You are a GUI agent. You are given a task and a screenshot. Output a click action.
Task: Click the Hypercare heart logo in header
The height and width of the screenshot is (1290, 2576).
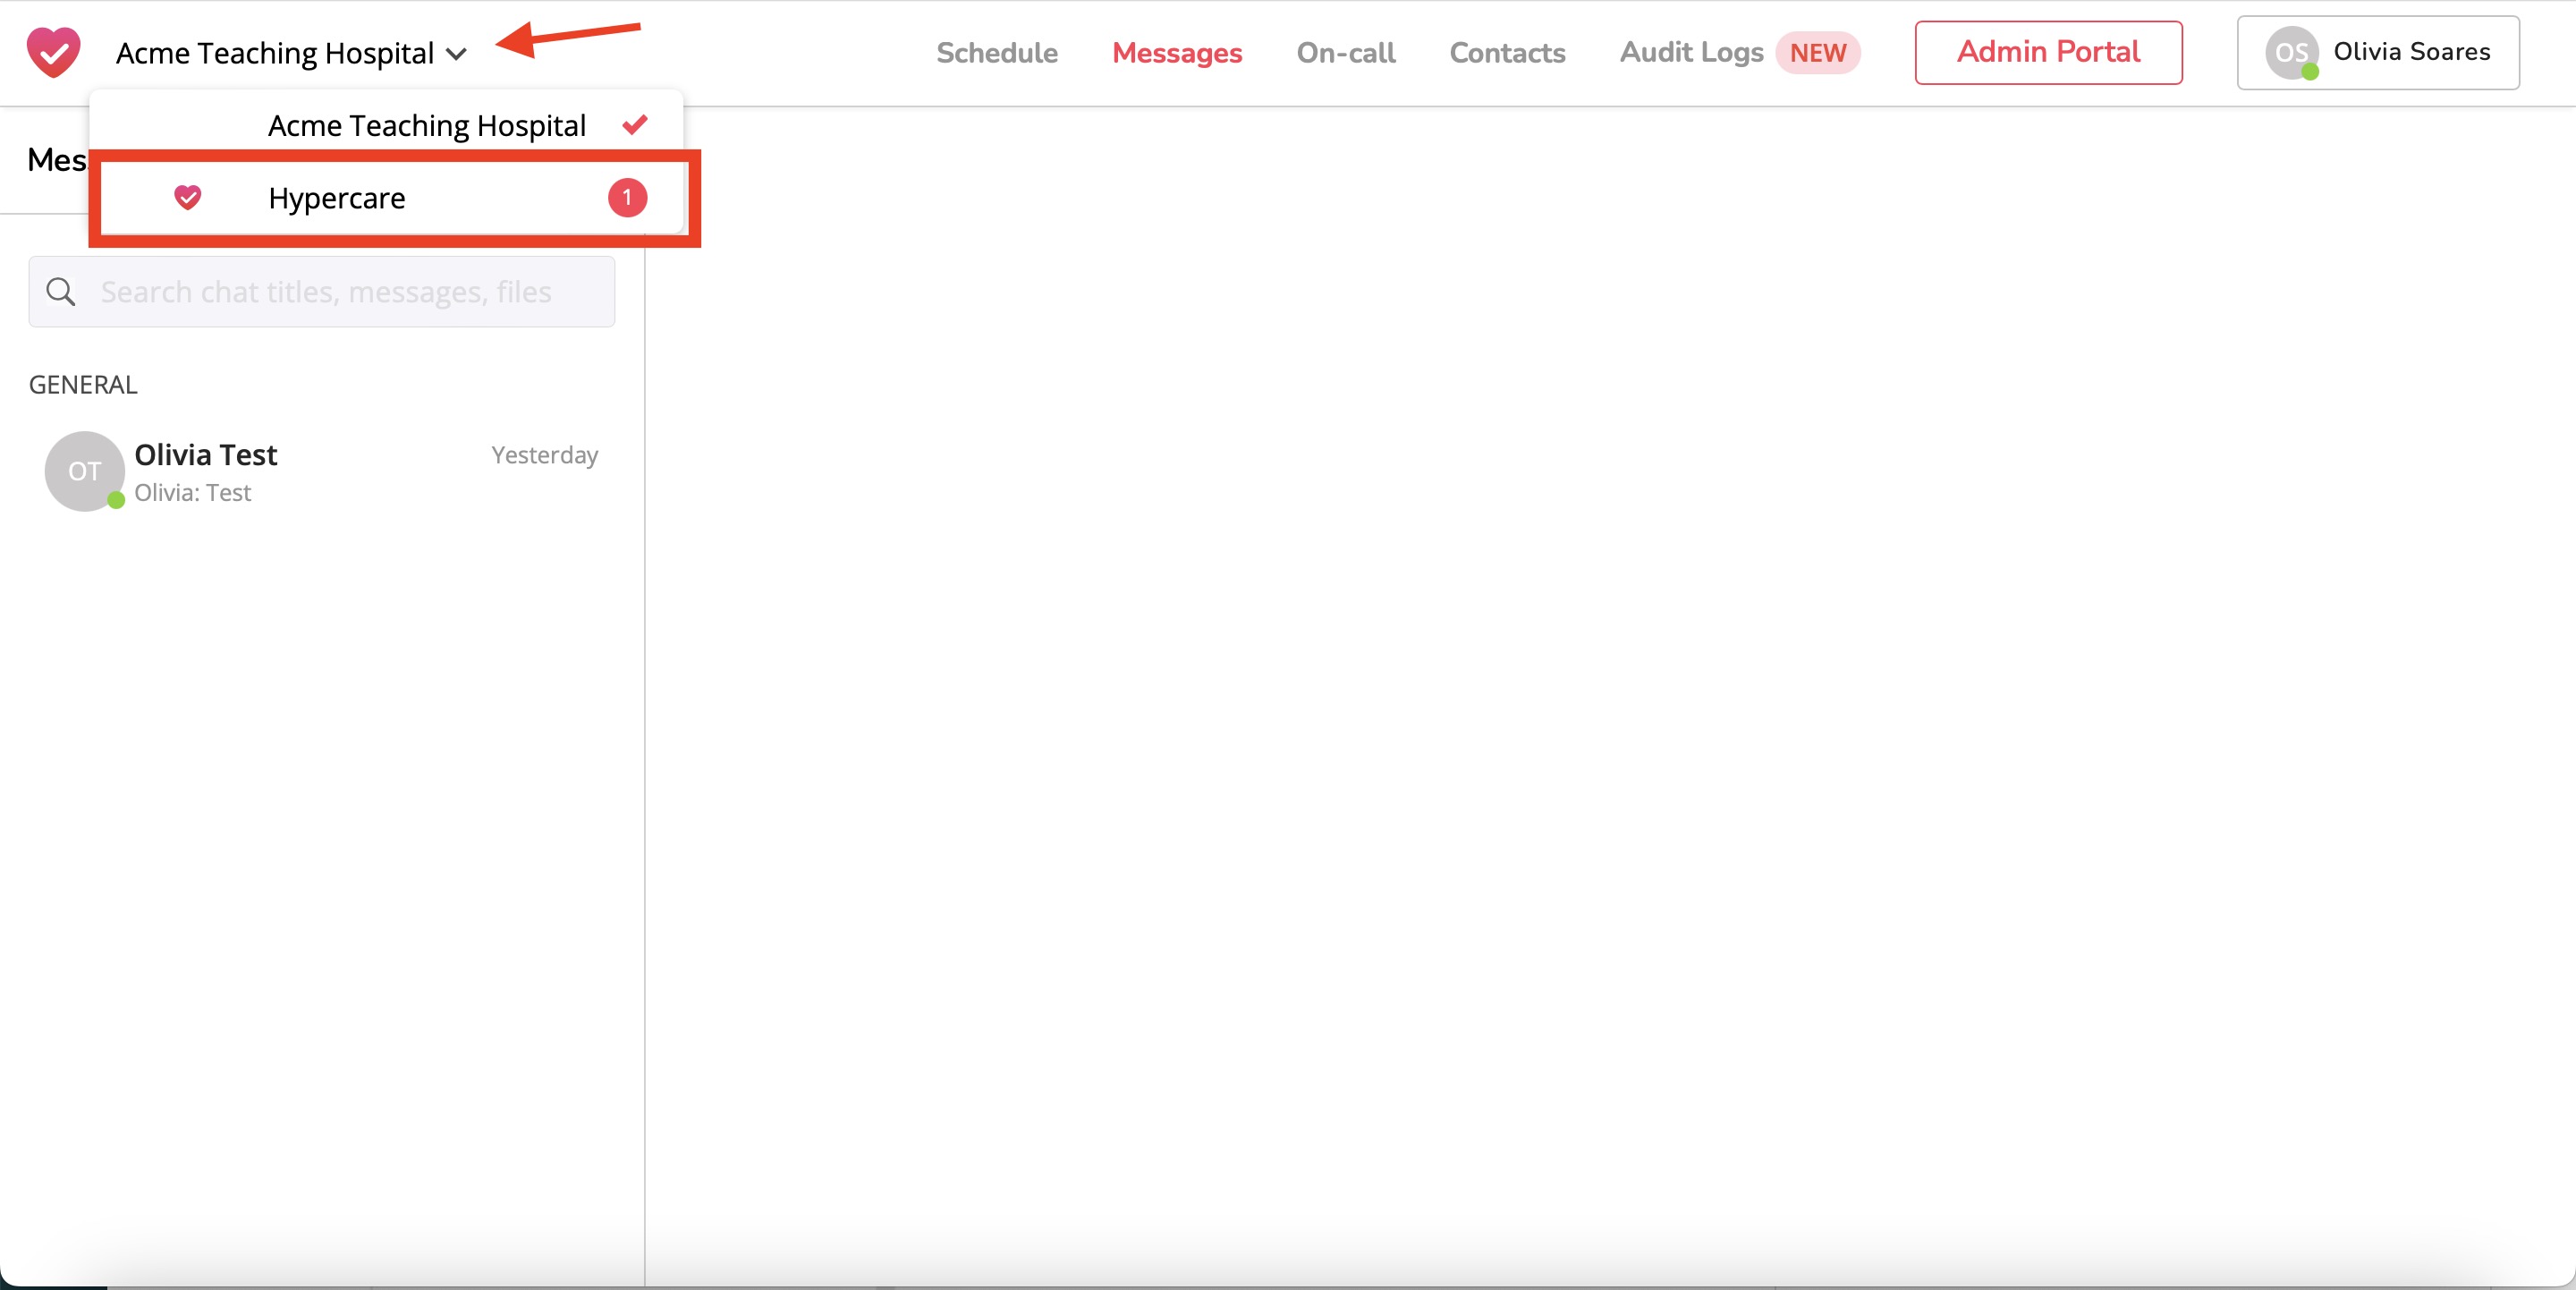click(53, 52)
